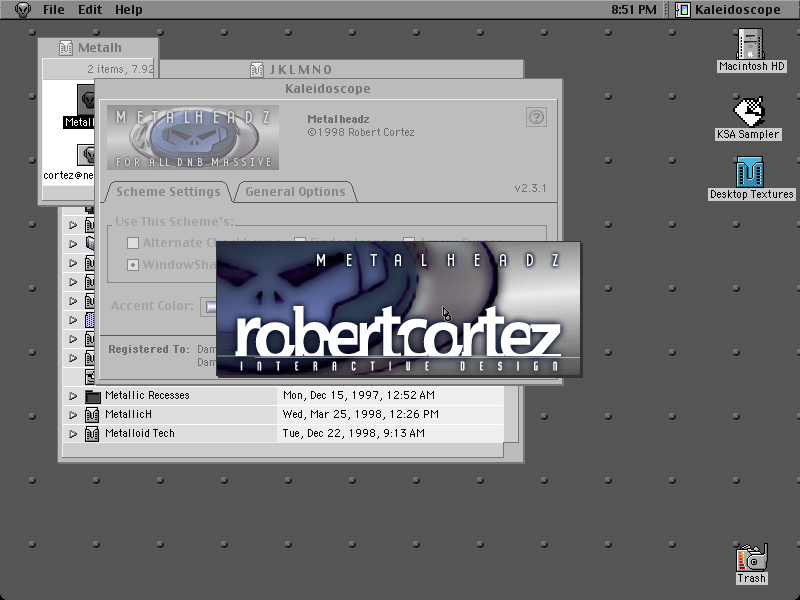Select the Trash icon on the desktop
Viewport: 800px width, 600px height.
click(752, 558)
